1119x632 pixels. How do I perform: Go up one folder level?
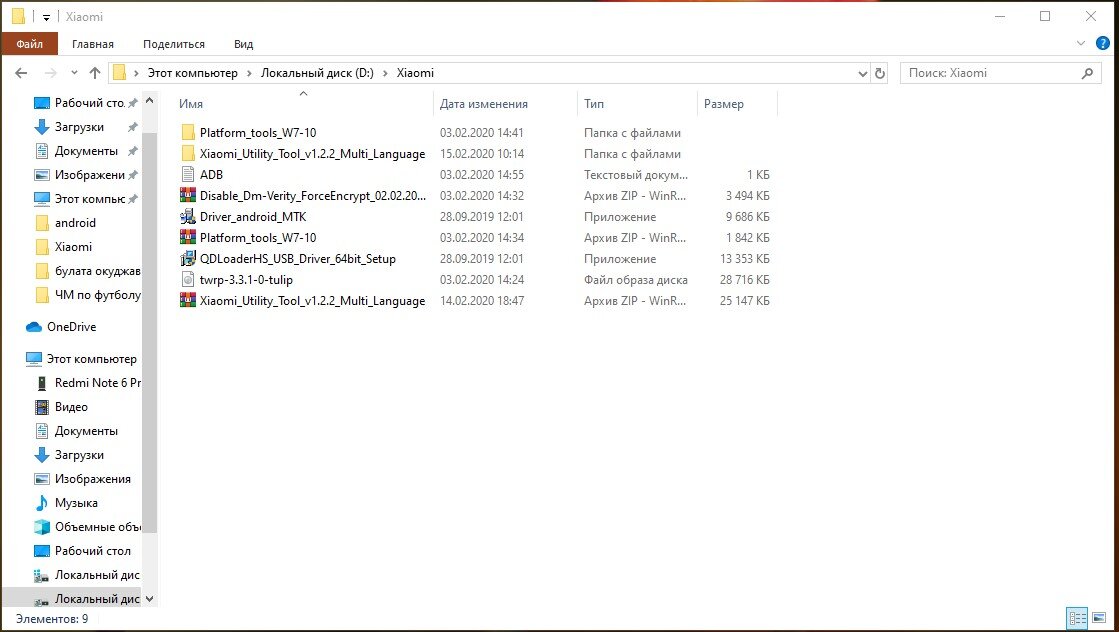coord(95,73)
